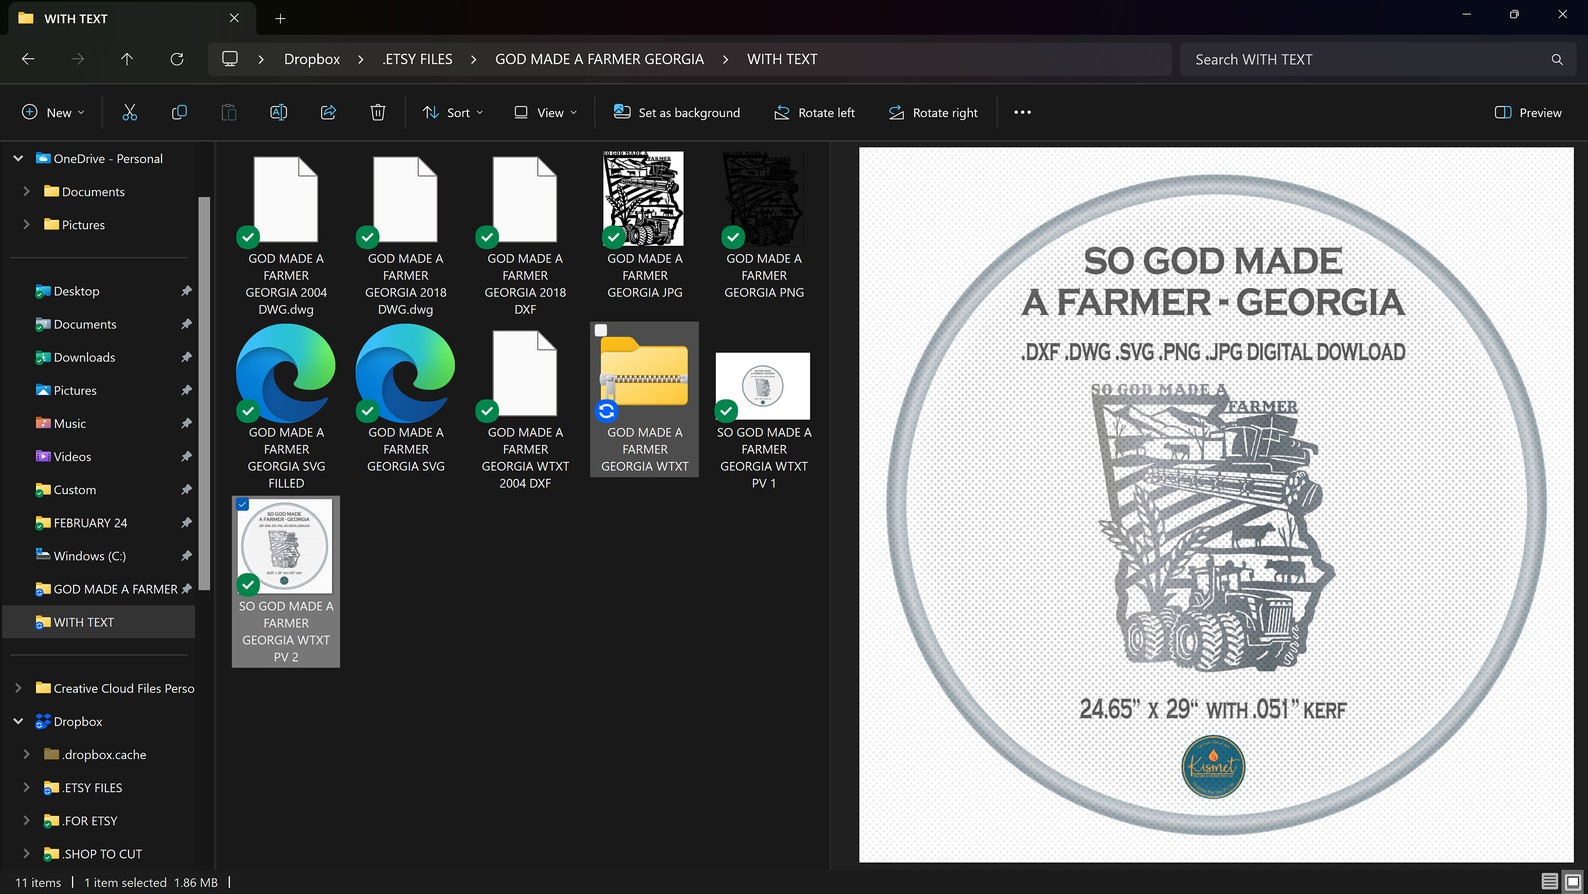Go up one folder level

tap(127, 59)
